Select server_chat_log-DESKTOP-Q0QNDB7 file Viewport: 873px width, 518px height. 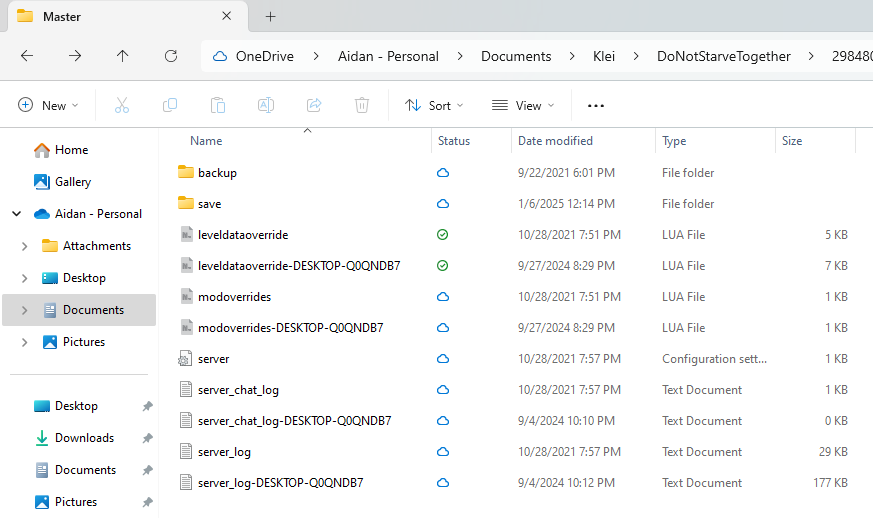tap(294, 421)
